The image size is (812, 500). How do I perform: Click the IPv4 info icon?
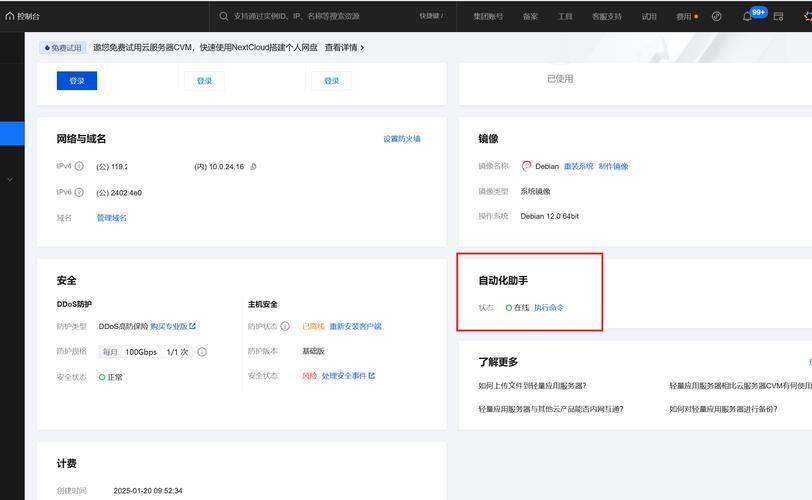[x=79, y=166]
